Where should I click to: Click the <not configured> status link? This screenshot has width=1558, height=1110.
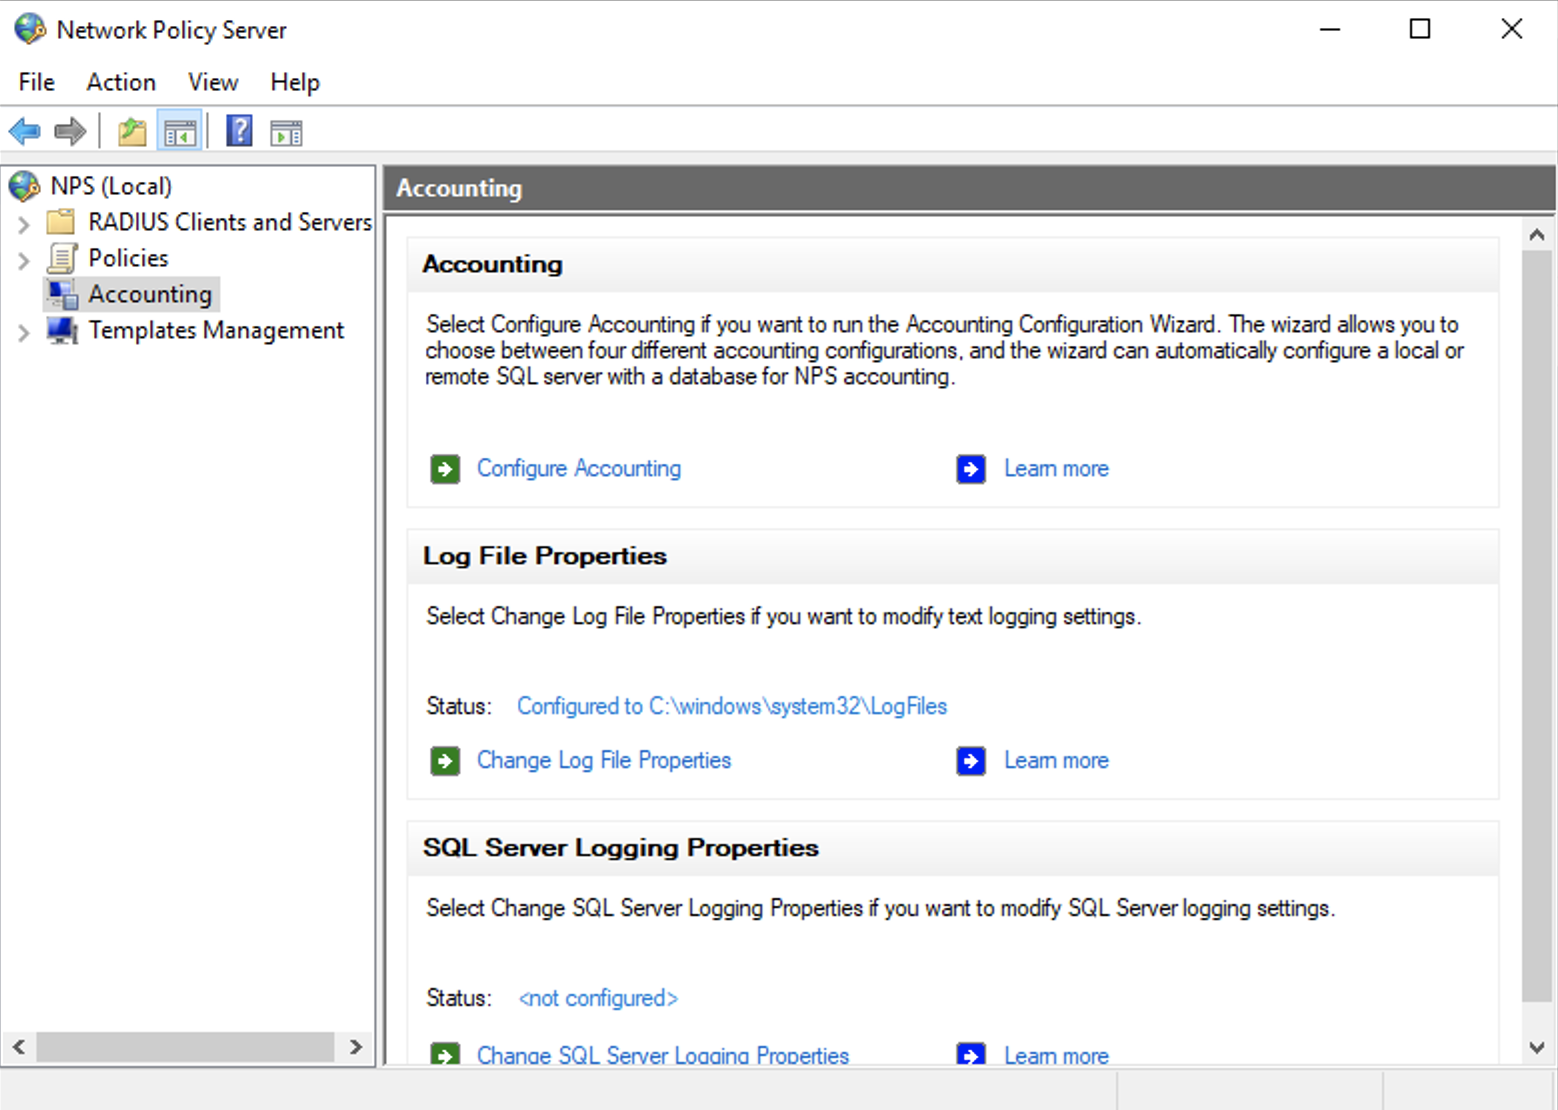(x=598, y=998)
